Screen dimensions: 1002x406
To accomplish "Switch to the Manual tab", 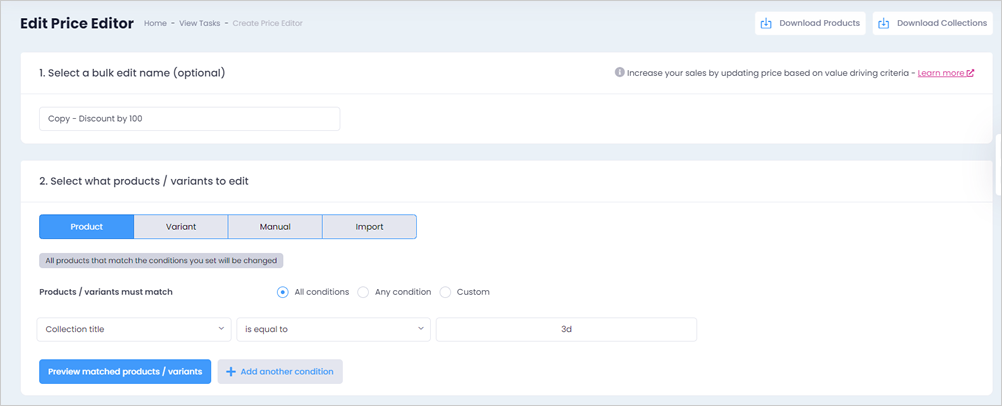I will [x=275, y=226].
